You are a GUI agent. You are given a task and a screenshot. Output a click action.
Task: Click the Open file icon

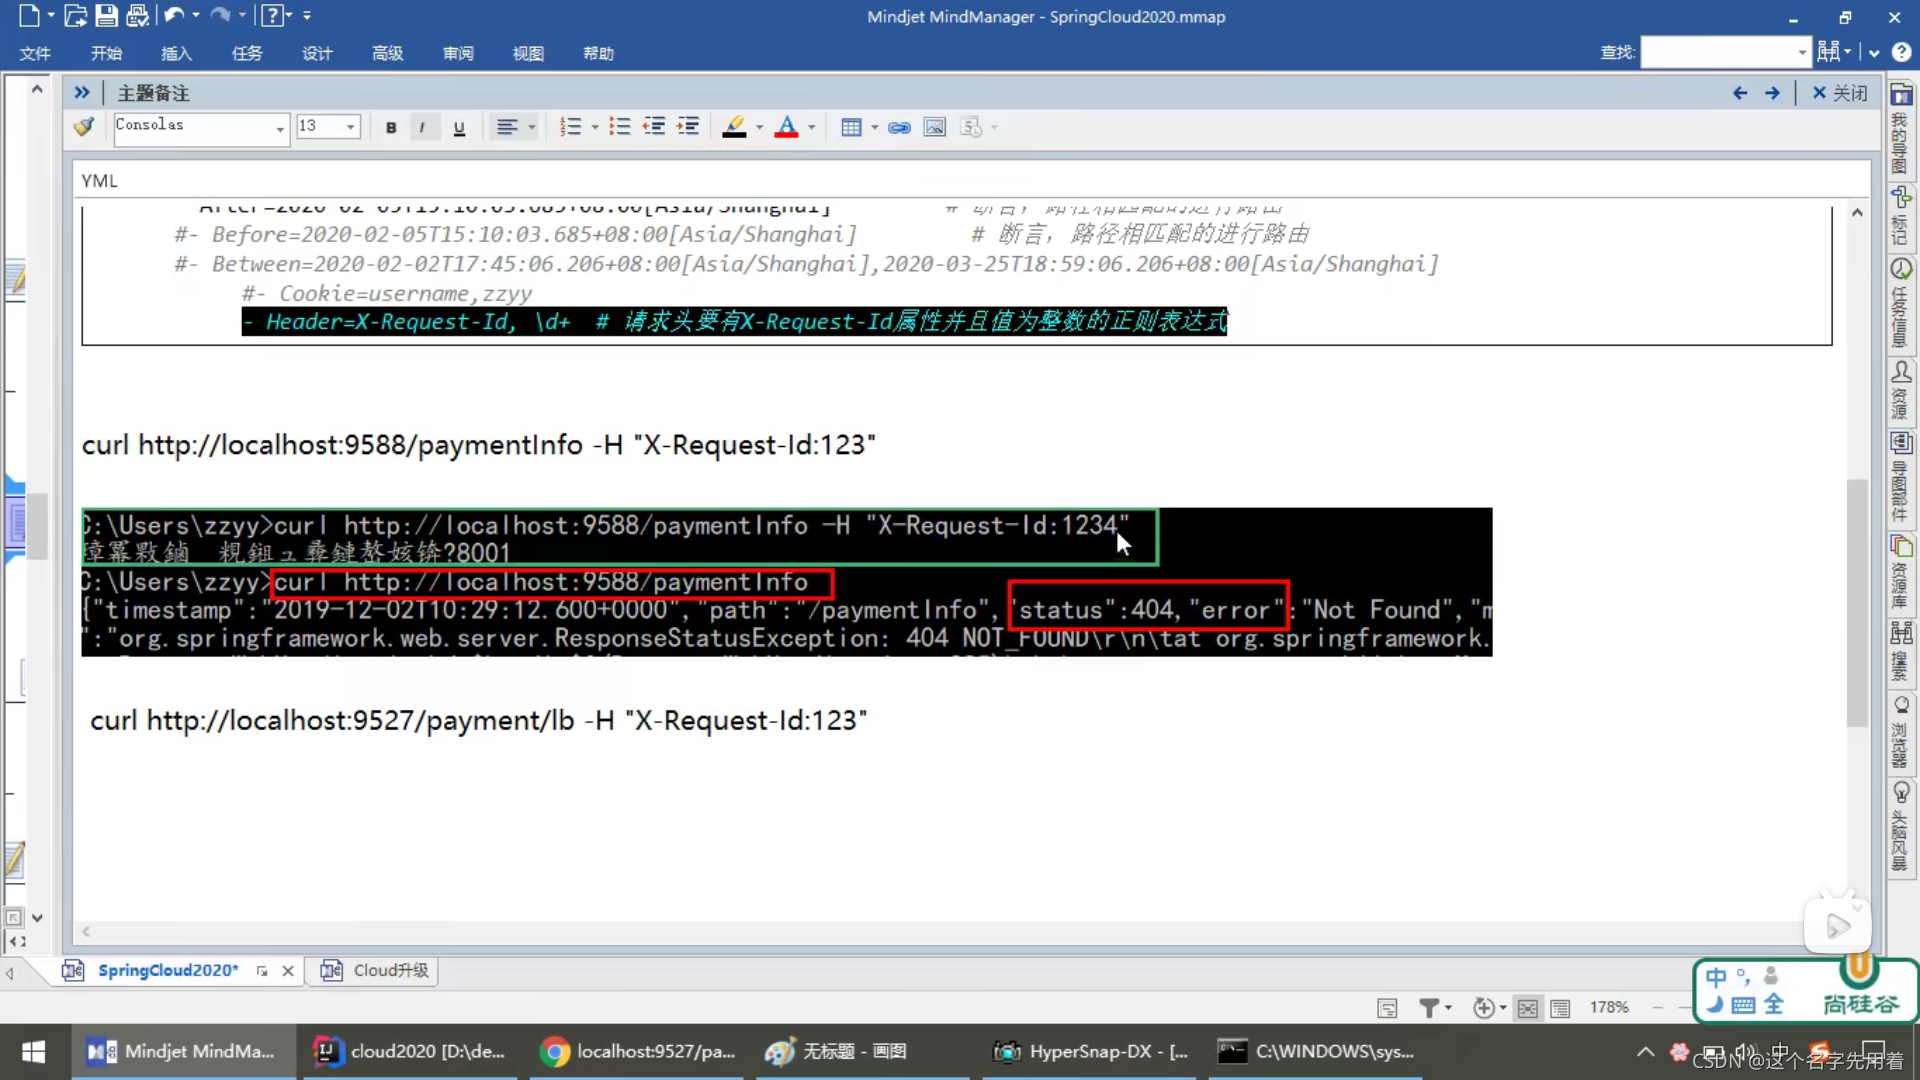[75, 16]
